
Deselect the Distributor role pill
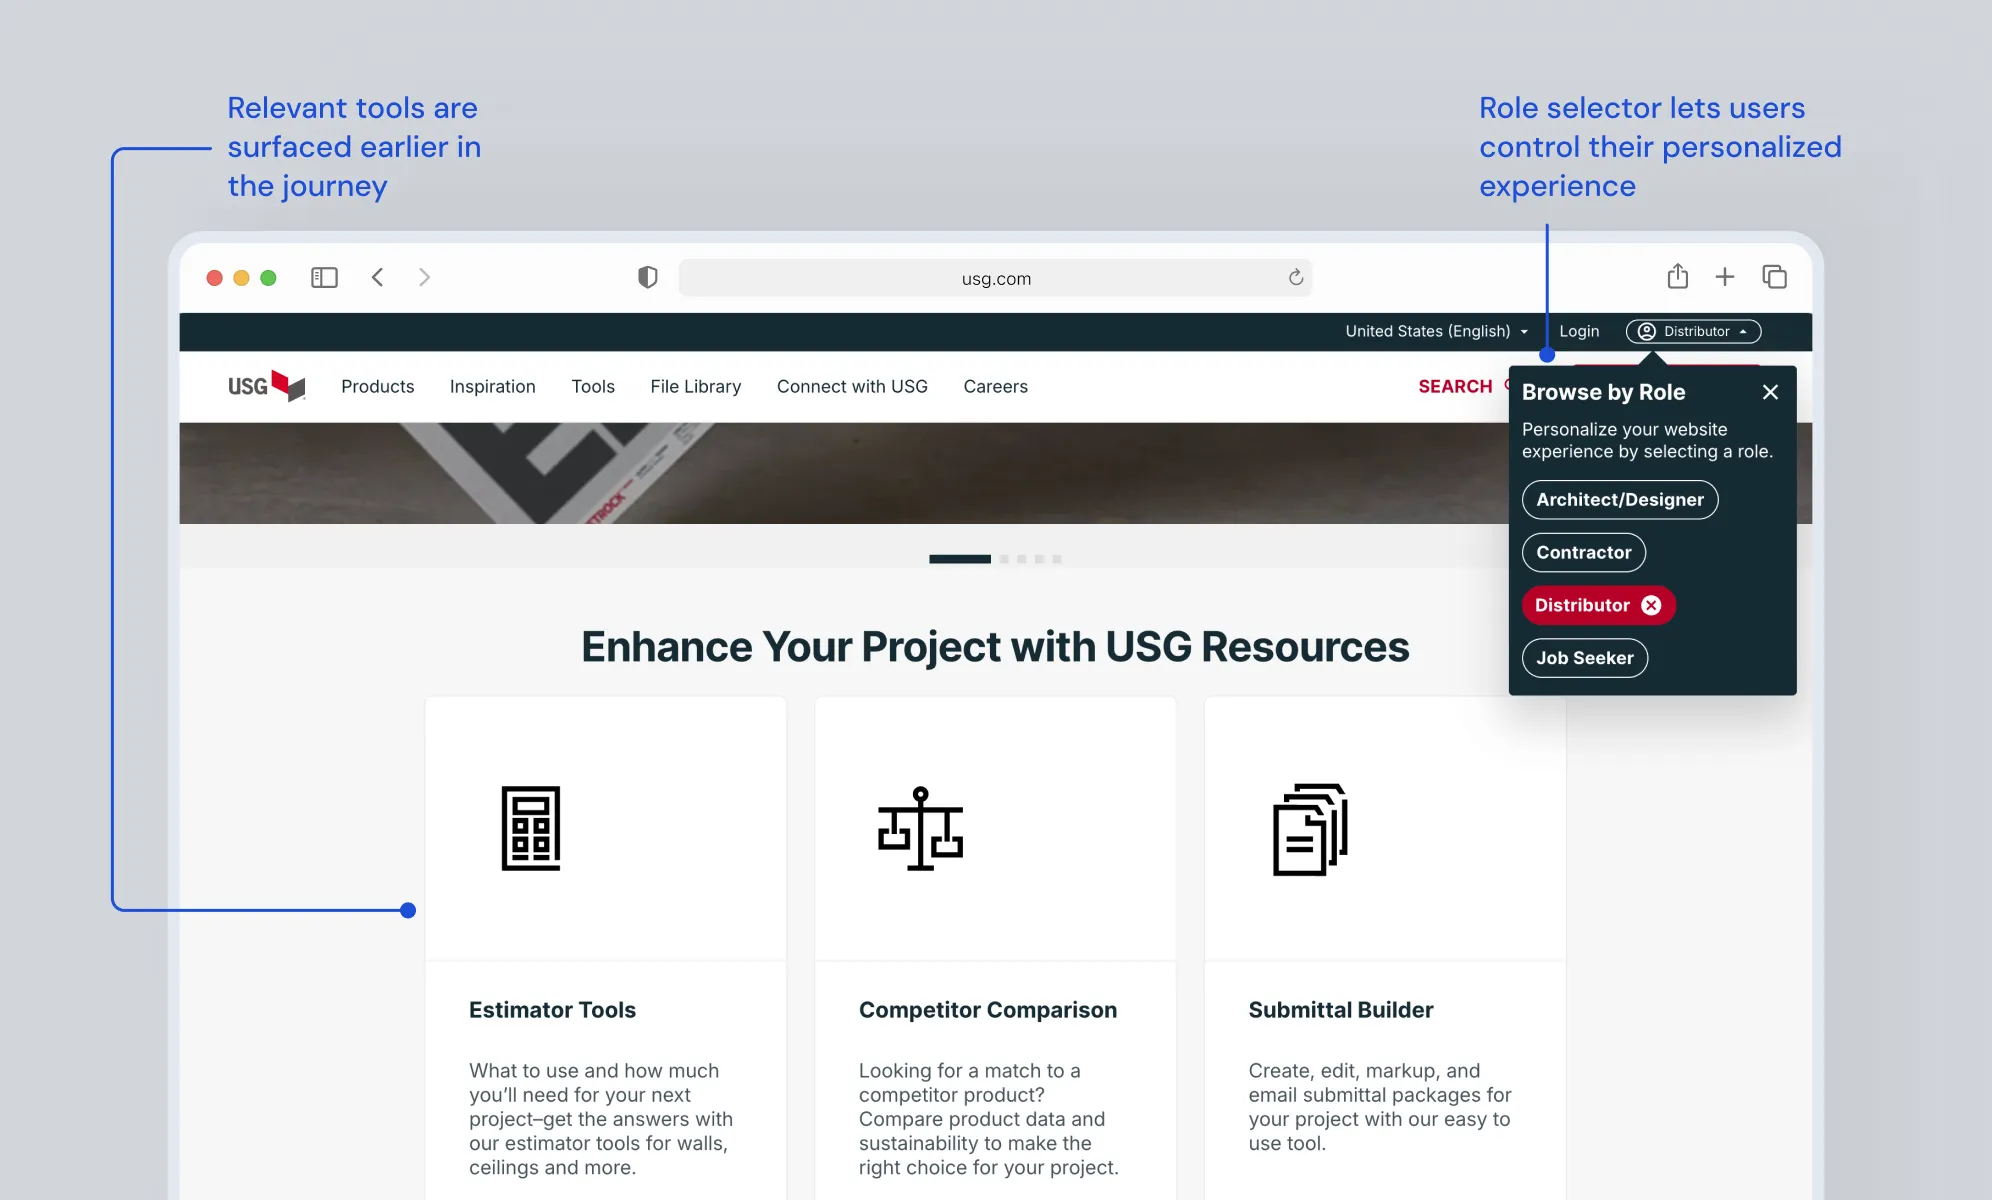(1598, 605)
